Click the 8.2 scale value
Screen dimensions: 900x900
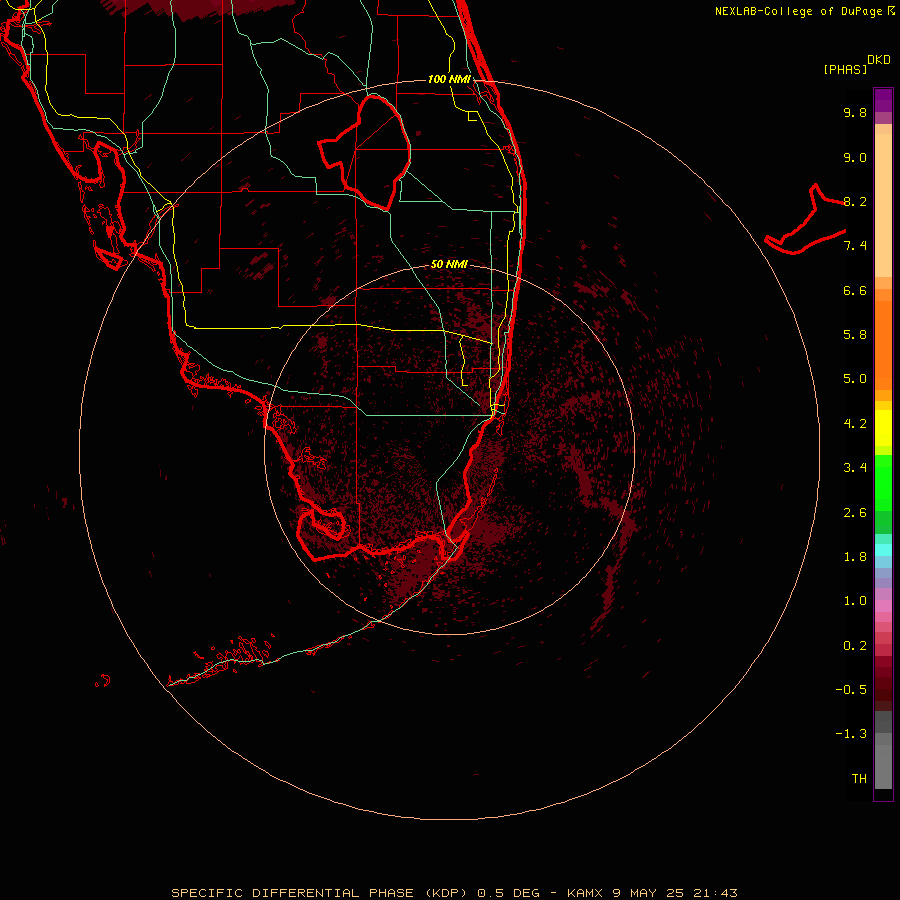(855, 201)
